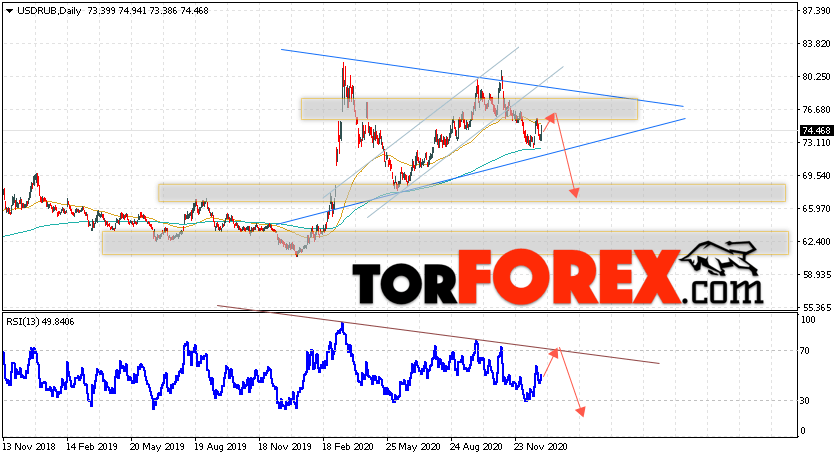
Task: Select the upper grey resistance zone rectangle
Action: 469,108
